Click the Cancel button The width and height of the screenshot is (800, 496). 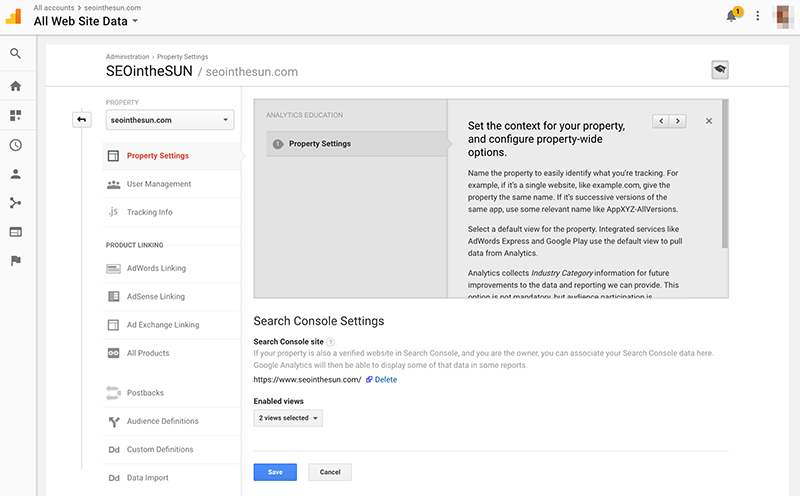coord(330,472)
